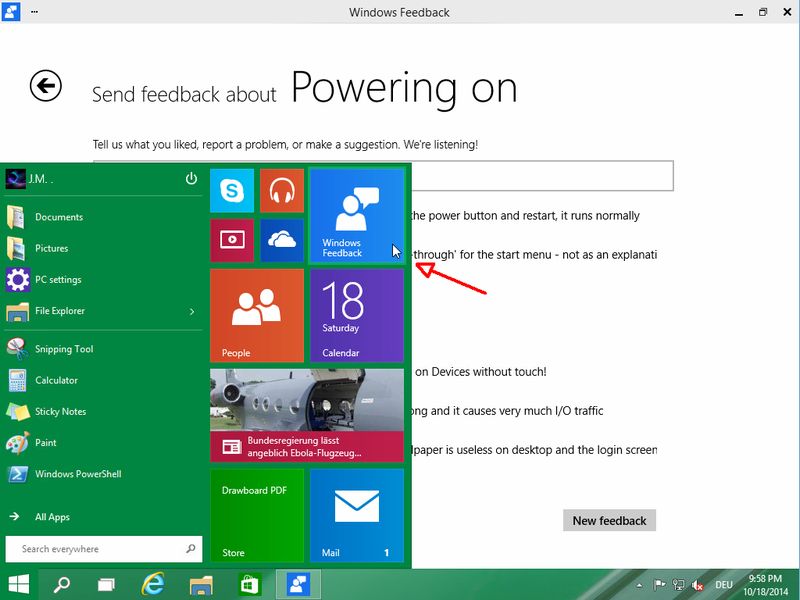Open Documents from the Start menu
800x600 pixels.
104,217
